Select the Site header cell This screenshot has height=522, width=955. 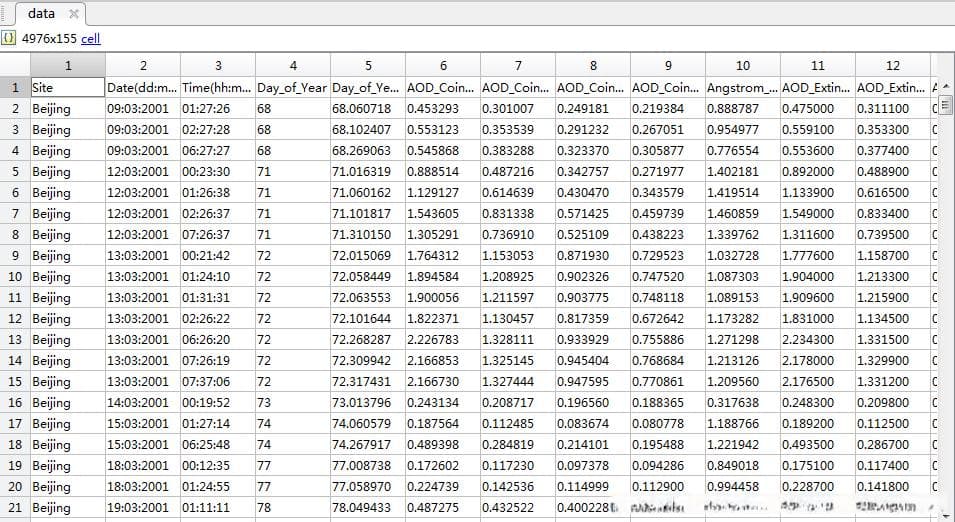(x=68, y=88)
